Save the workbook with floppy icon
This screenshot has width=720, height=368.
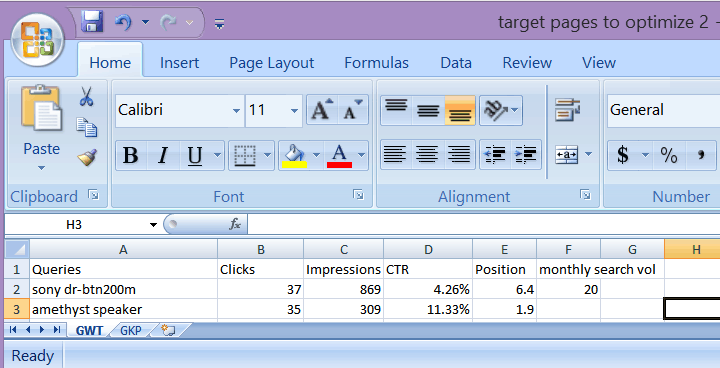tap(92, 22)
